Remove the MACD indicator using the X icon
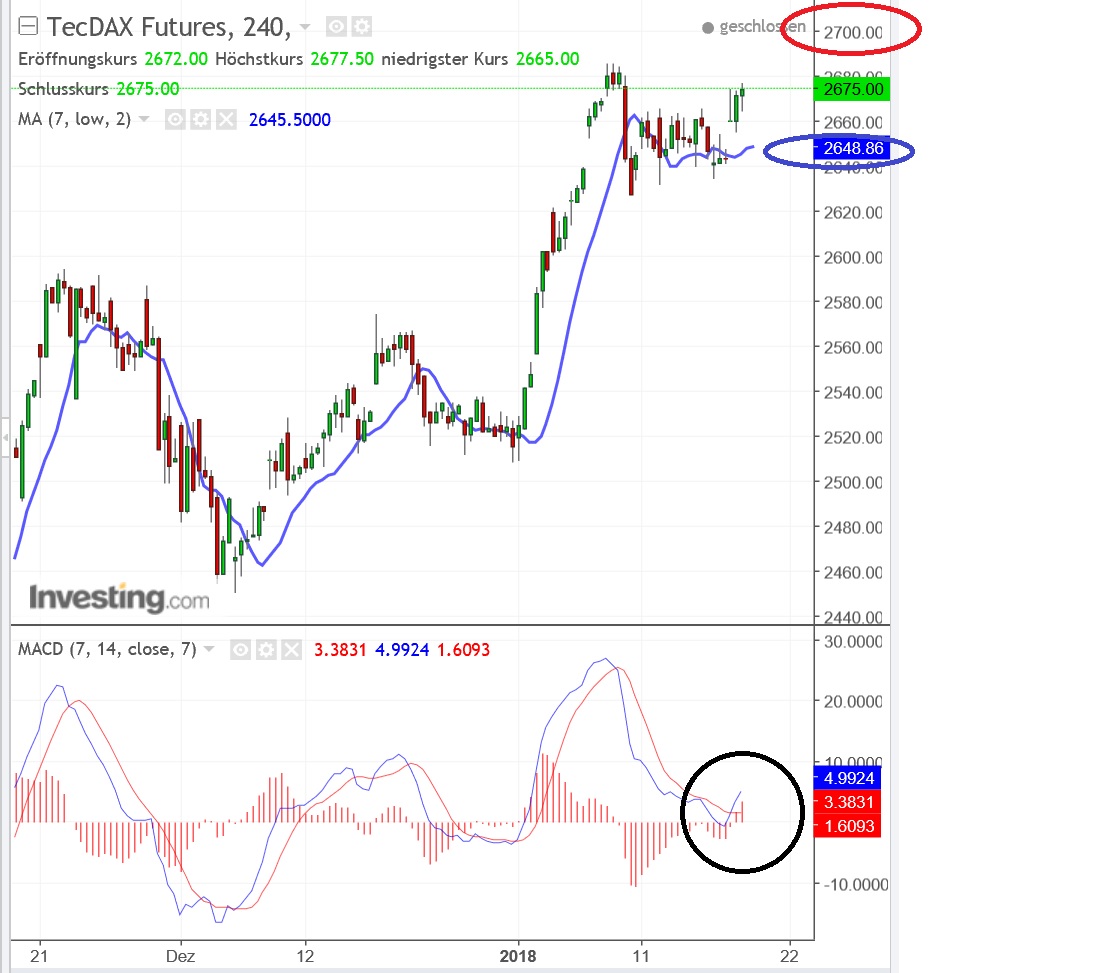Image resolution: width=1111 pixels, height=973 pixels. click(x=293, y=649)
